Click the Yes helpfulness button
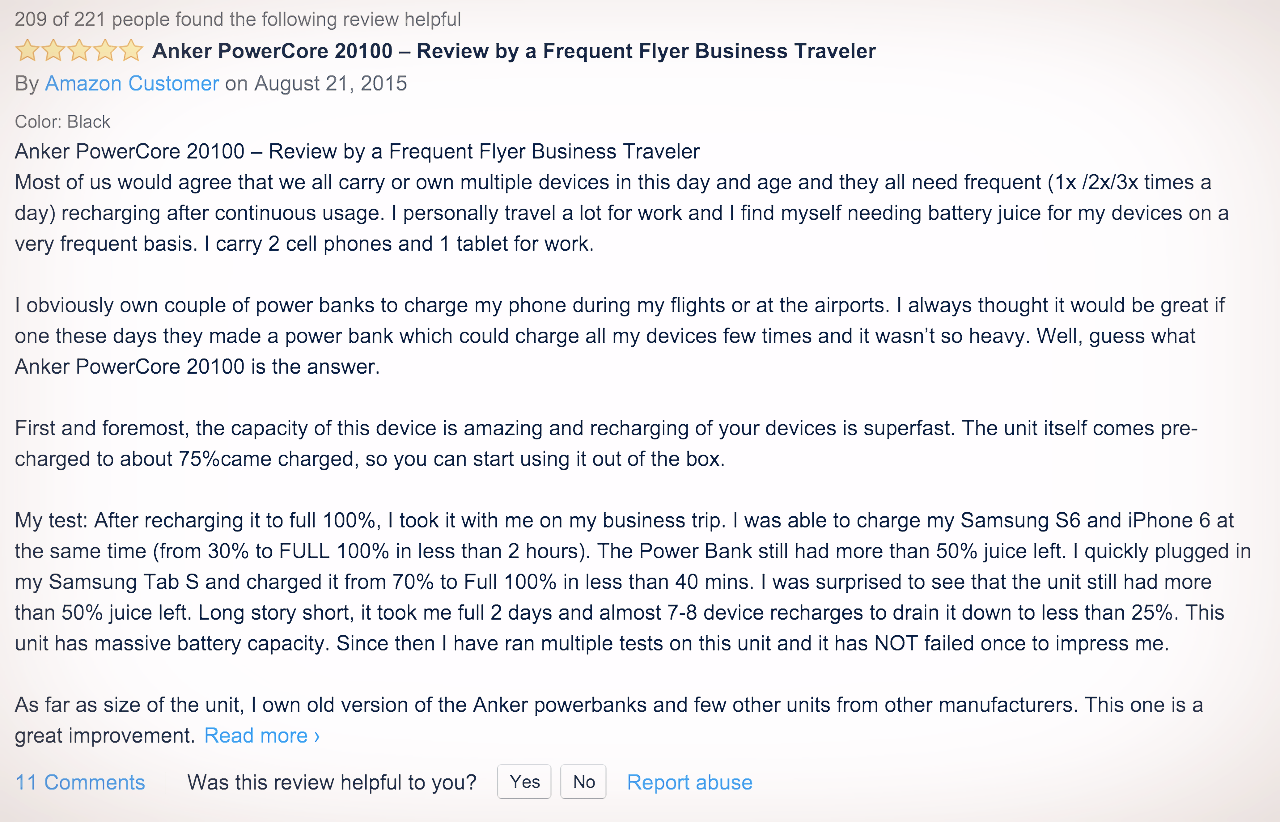Image resolution: width=1280 pixels, height=822 pixels. [524, 781]
